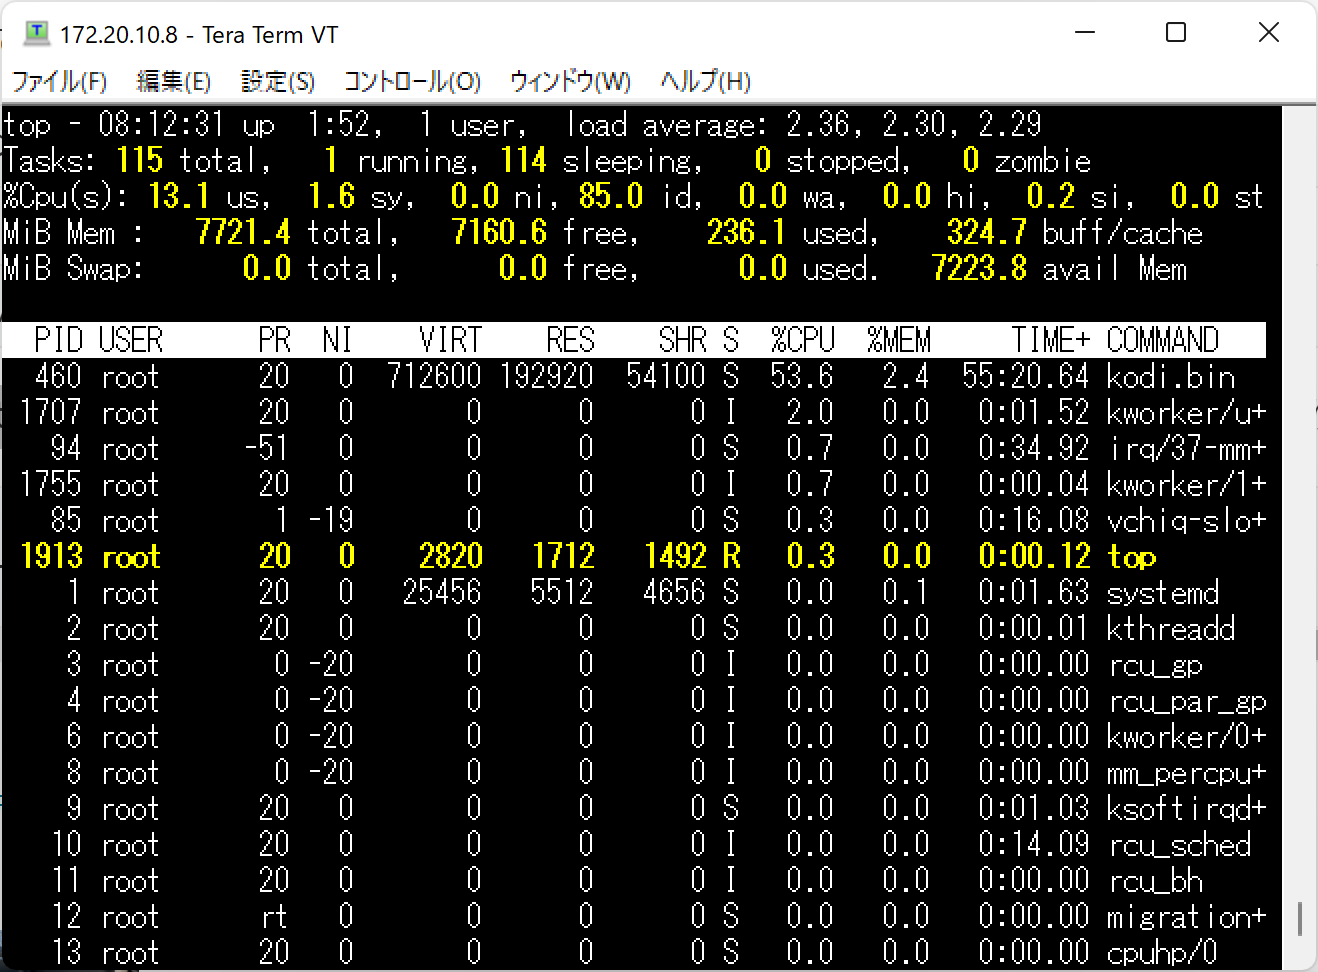Click the MiB Mem total value

tap(243, 233)
